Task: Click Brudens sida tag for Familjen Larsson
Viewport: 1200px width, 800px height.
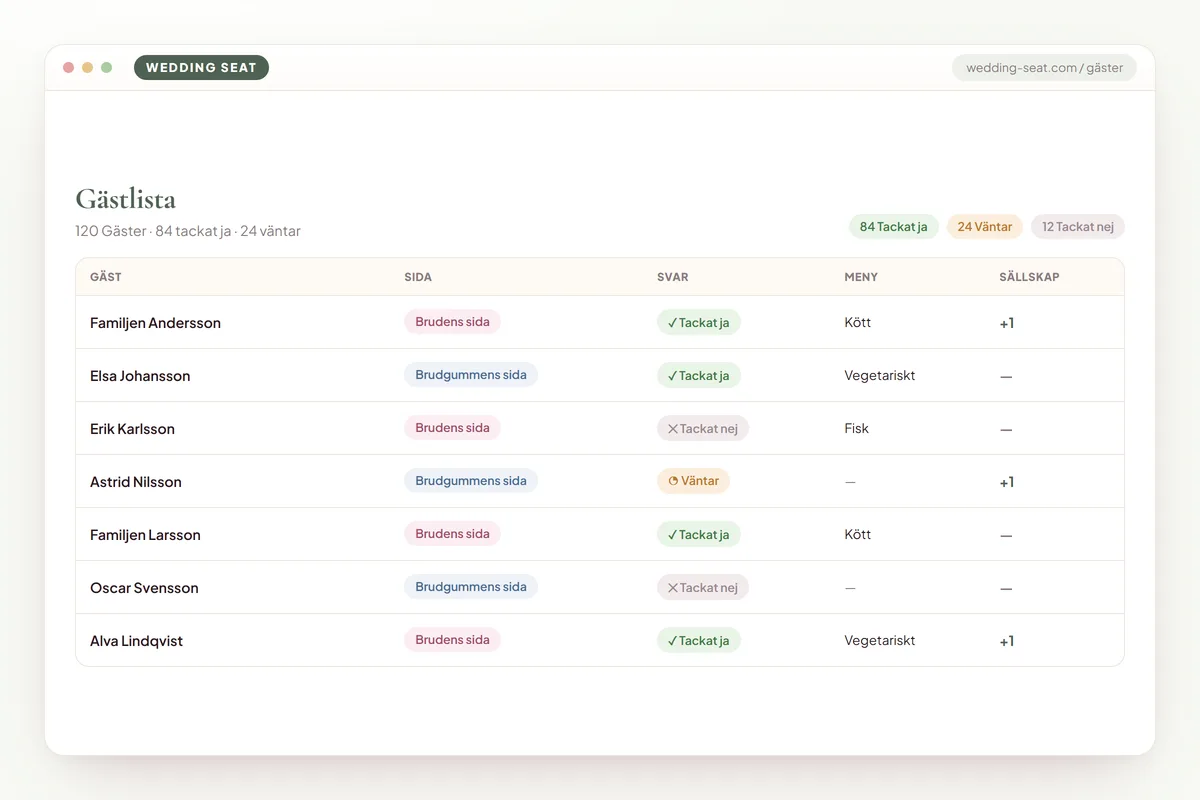Action: (x=452, y=534)
